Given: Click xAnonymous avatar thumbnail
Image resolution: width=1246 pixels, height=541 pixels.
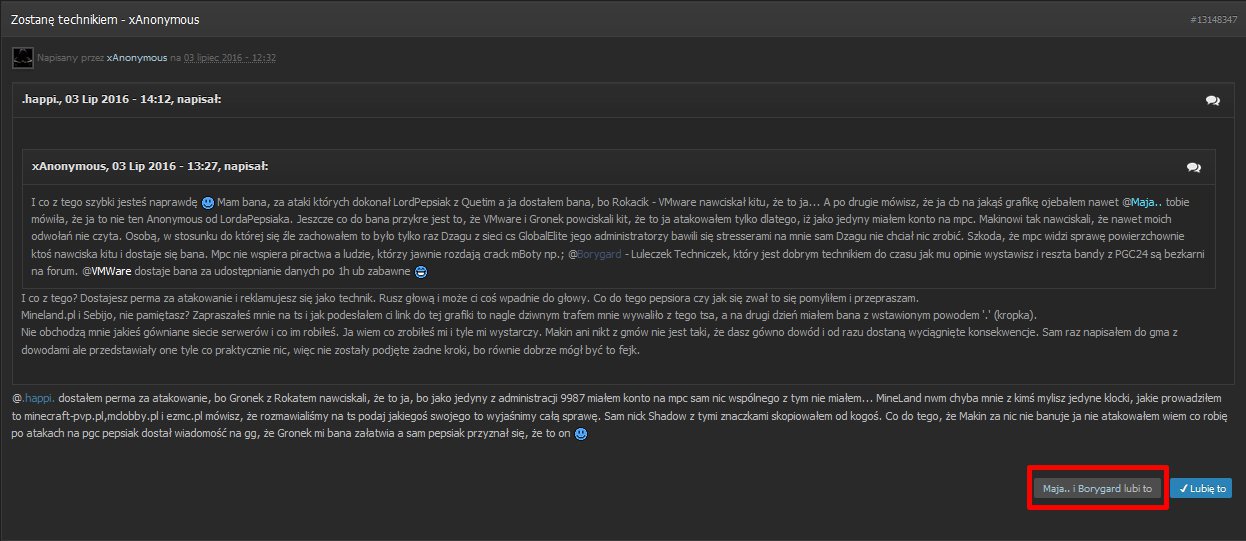Looking at the screenshot, I should [22, 57].
